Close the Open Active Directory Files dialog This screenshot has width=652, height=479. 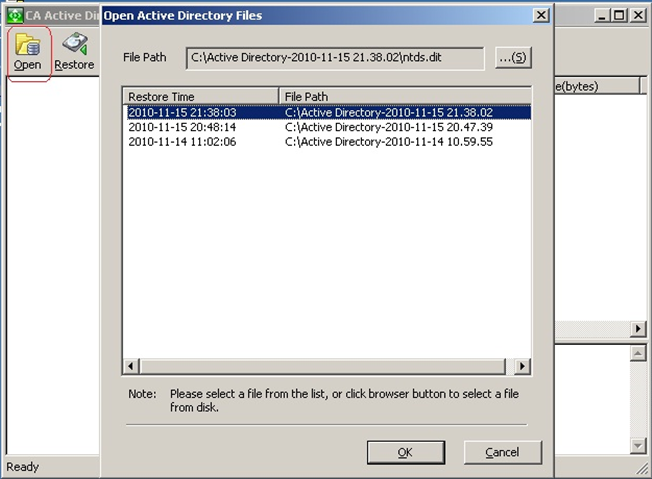[541, 15]
